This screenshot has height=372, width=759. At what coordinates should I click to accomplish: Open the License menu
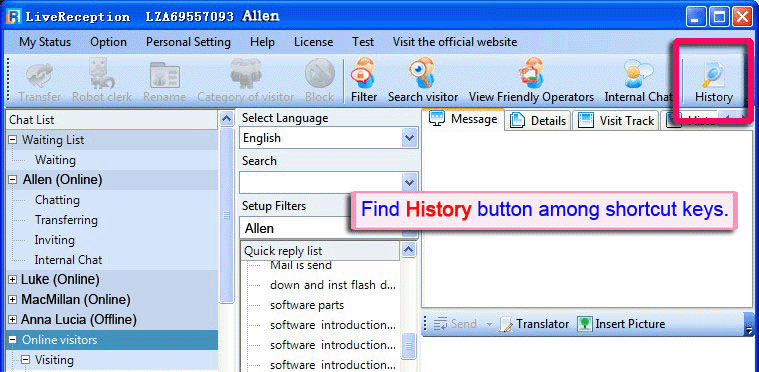tap(313, 42)
